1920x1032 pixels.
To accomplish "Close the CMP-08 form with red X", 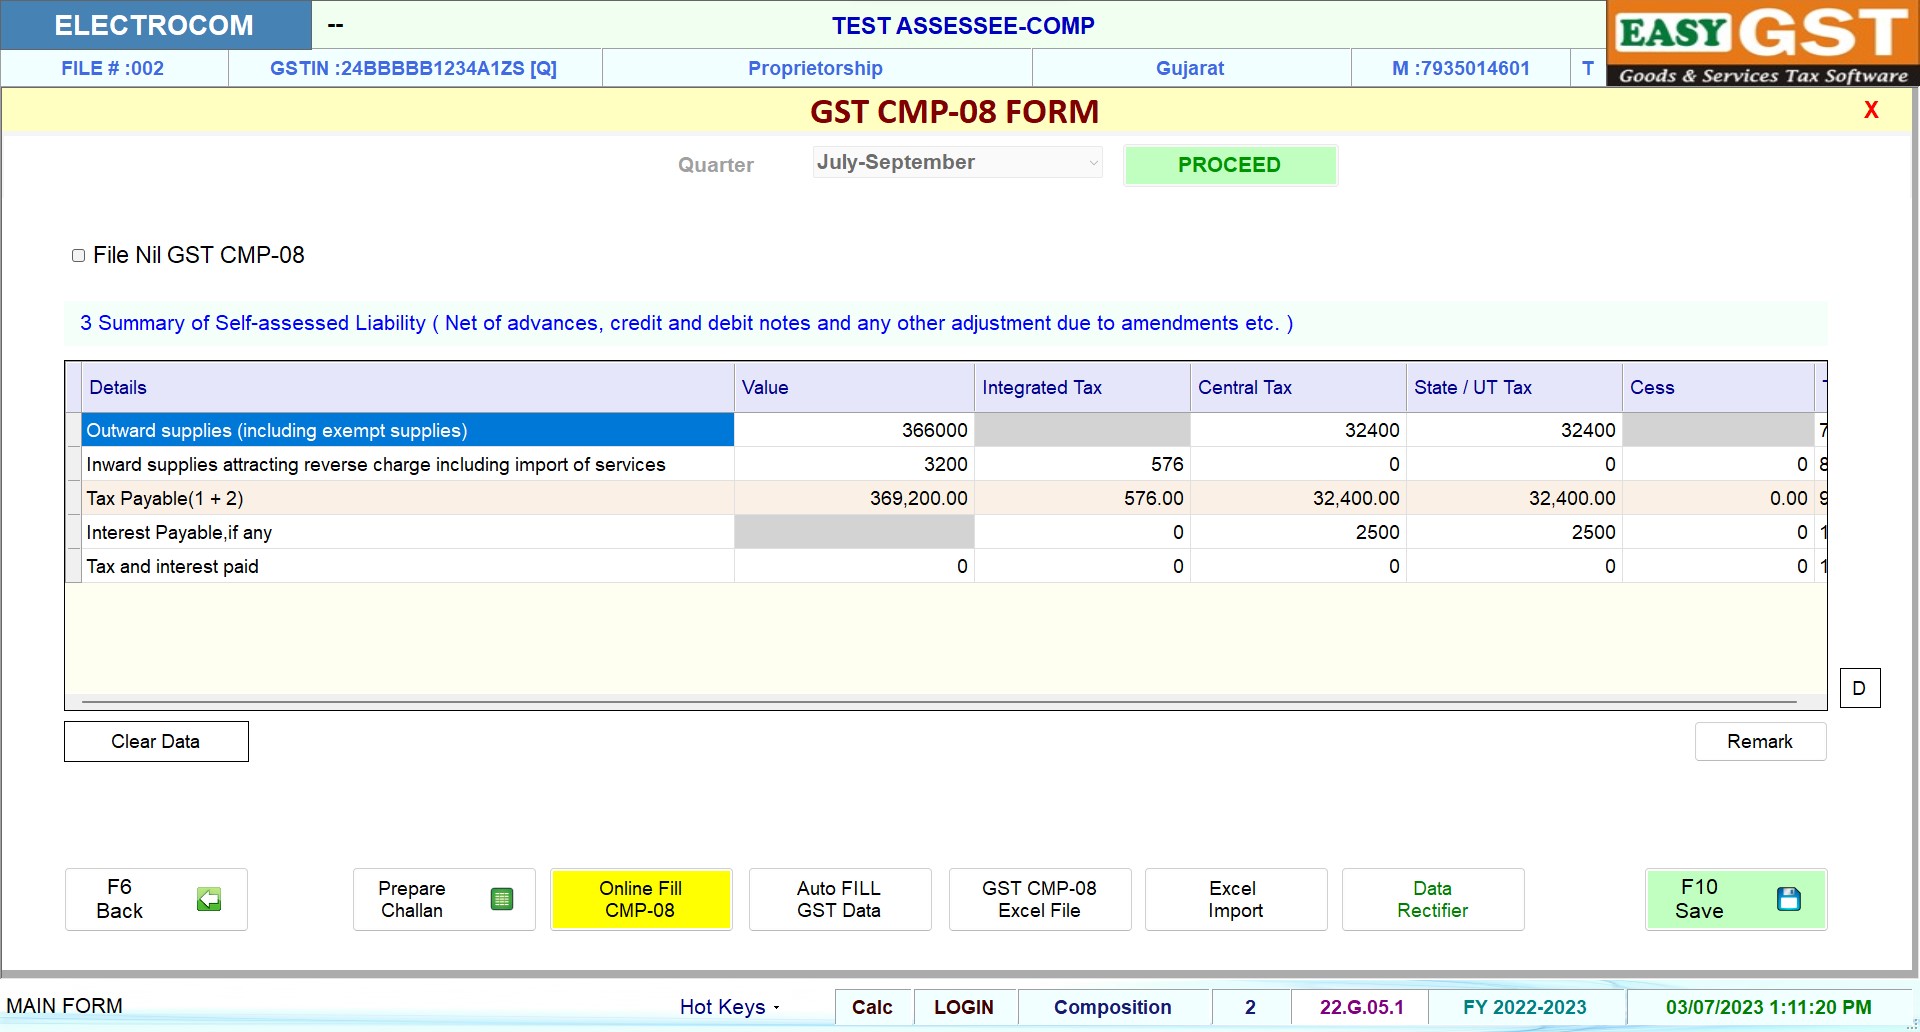I will click(1871, 110).
